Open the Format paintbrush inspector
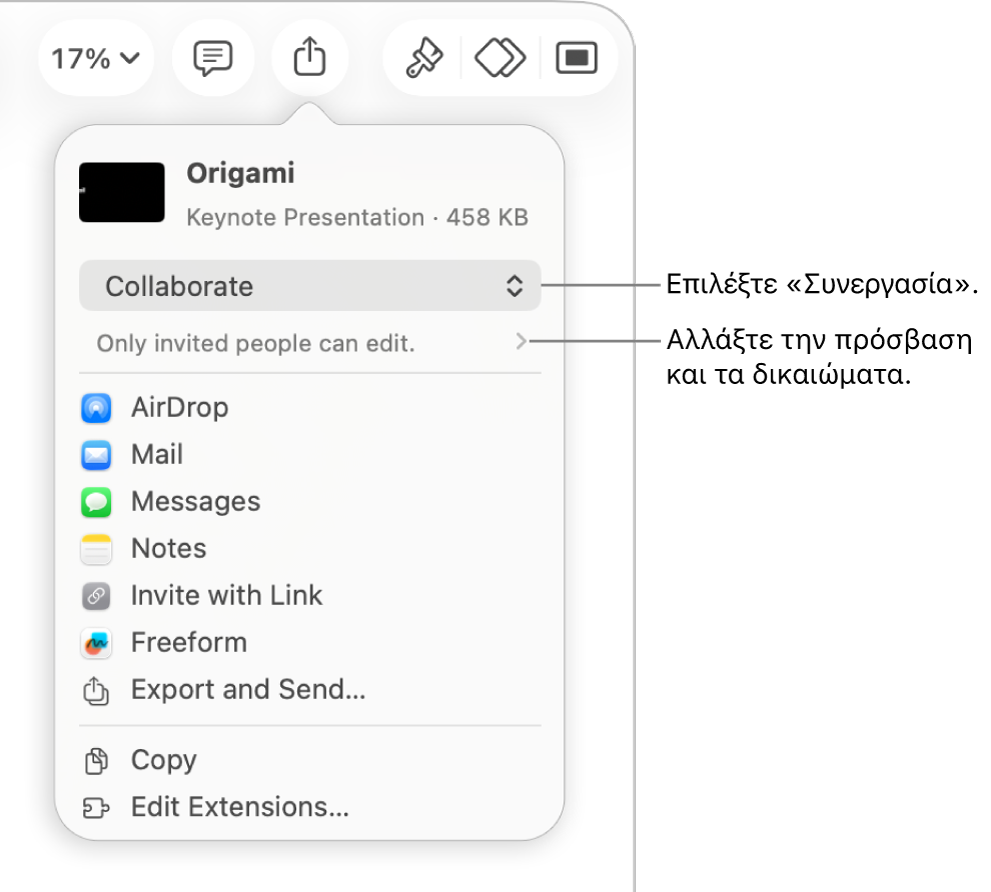Image resolution: width=991 pixels, height=892 pixels. tap(423, 59)
